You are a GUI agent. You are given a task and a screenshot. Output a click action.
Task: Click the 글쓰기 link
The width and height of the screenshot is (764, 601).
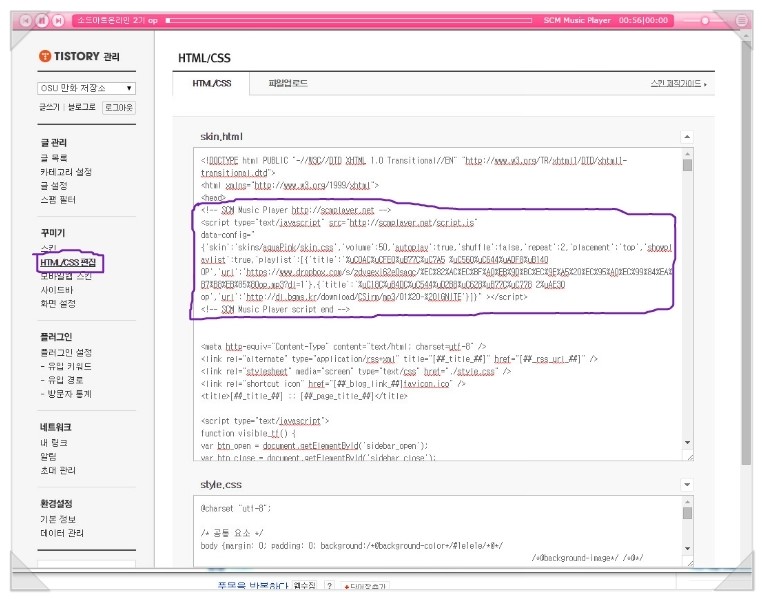[49, 107]
